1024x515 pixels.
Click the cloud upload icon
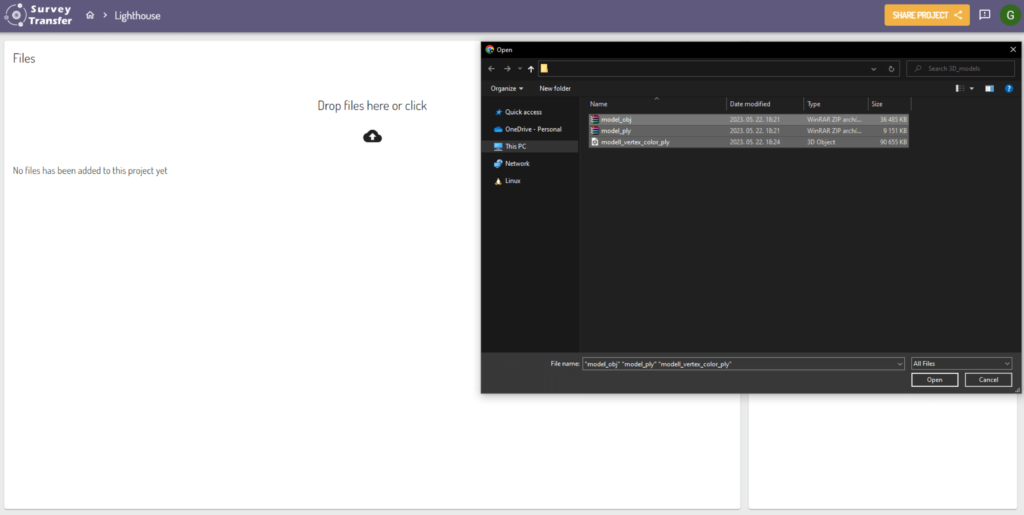[372, 136]
